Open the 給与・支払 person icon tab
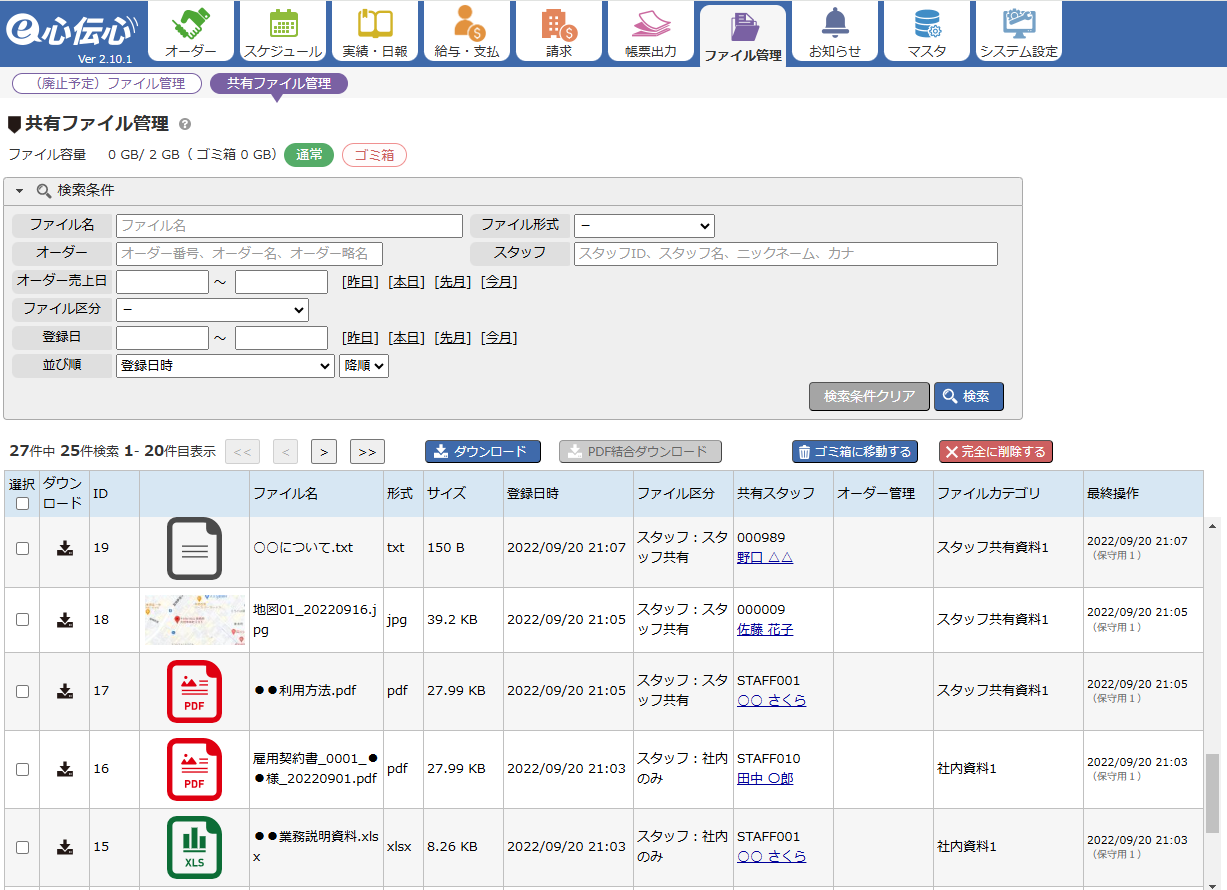The width and height of the screenshot is (1227, 890). click(467, 32)
